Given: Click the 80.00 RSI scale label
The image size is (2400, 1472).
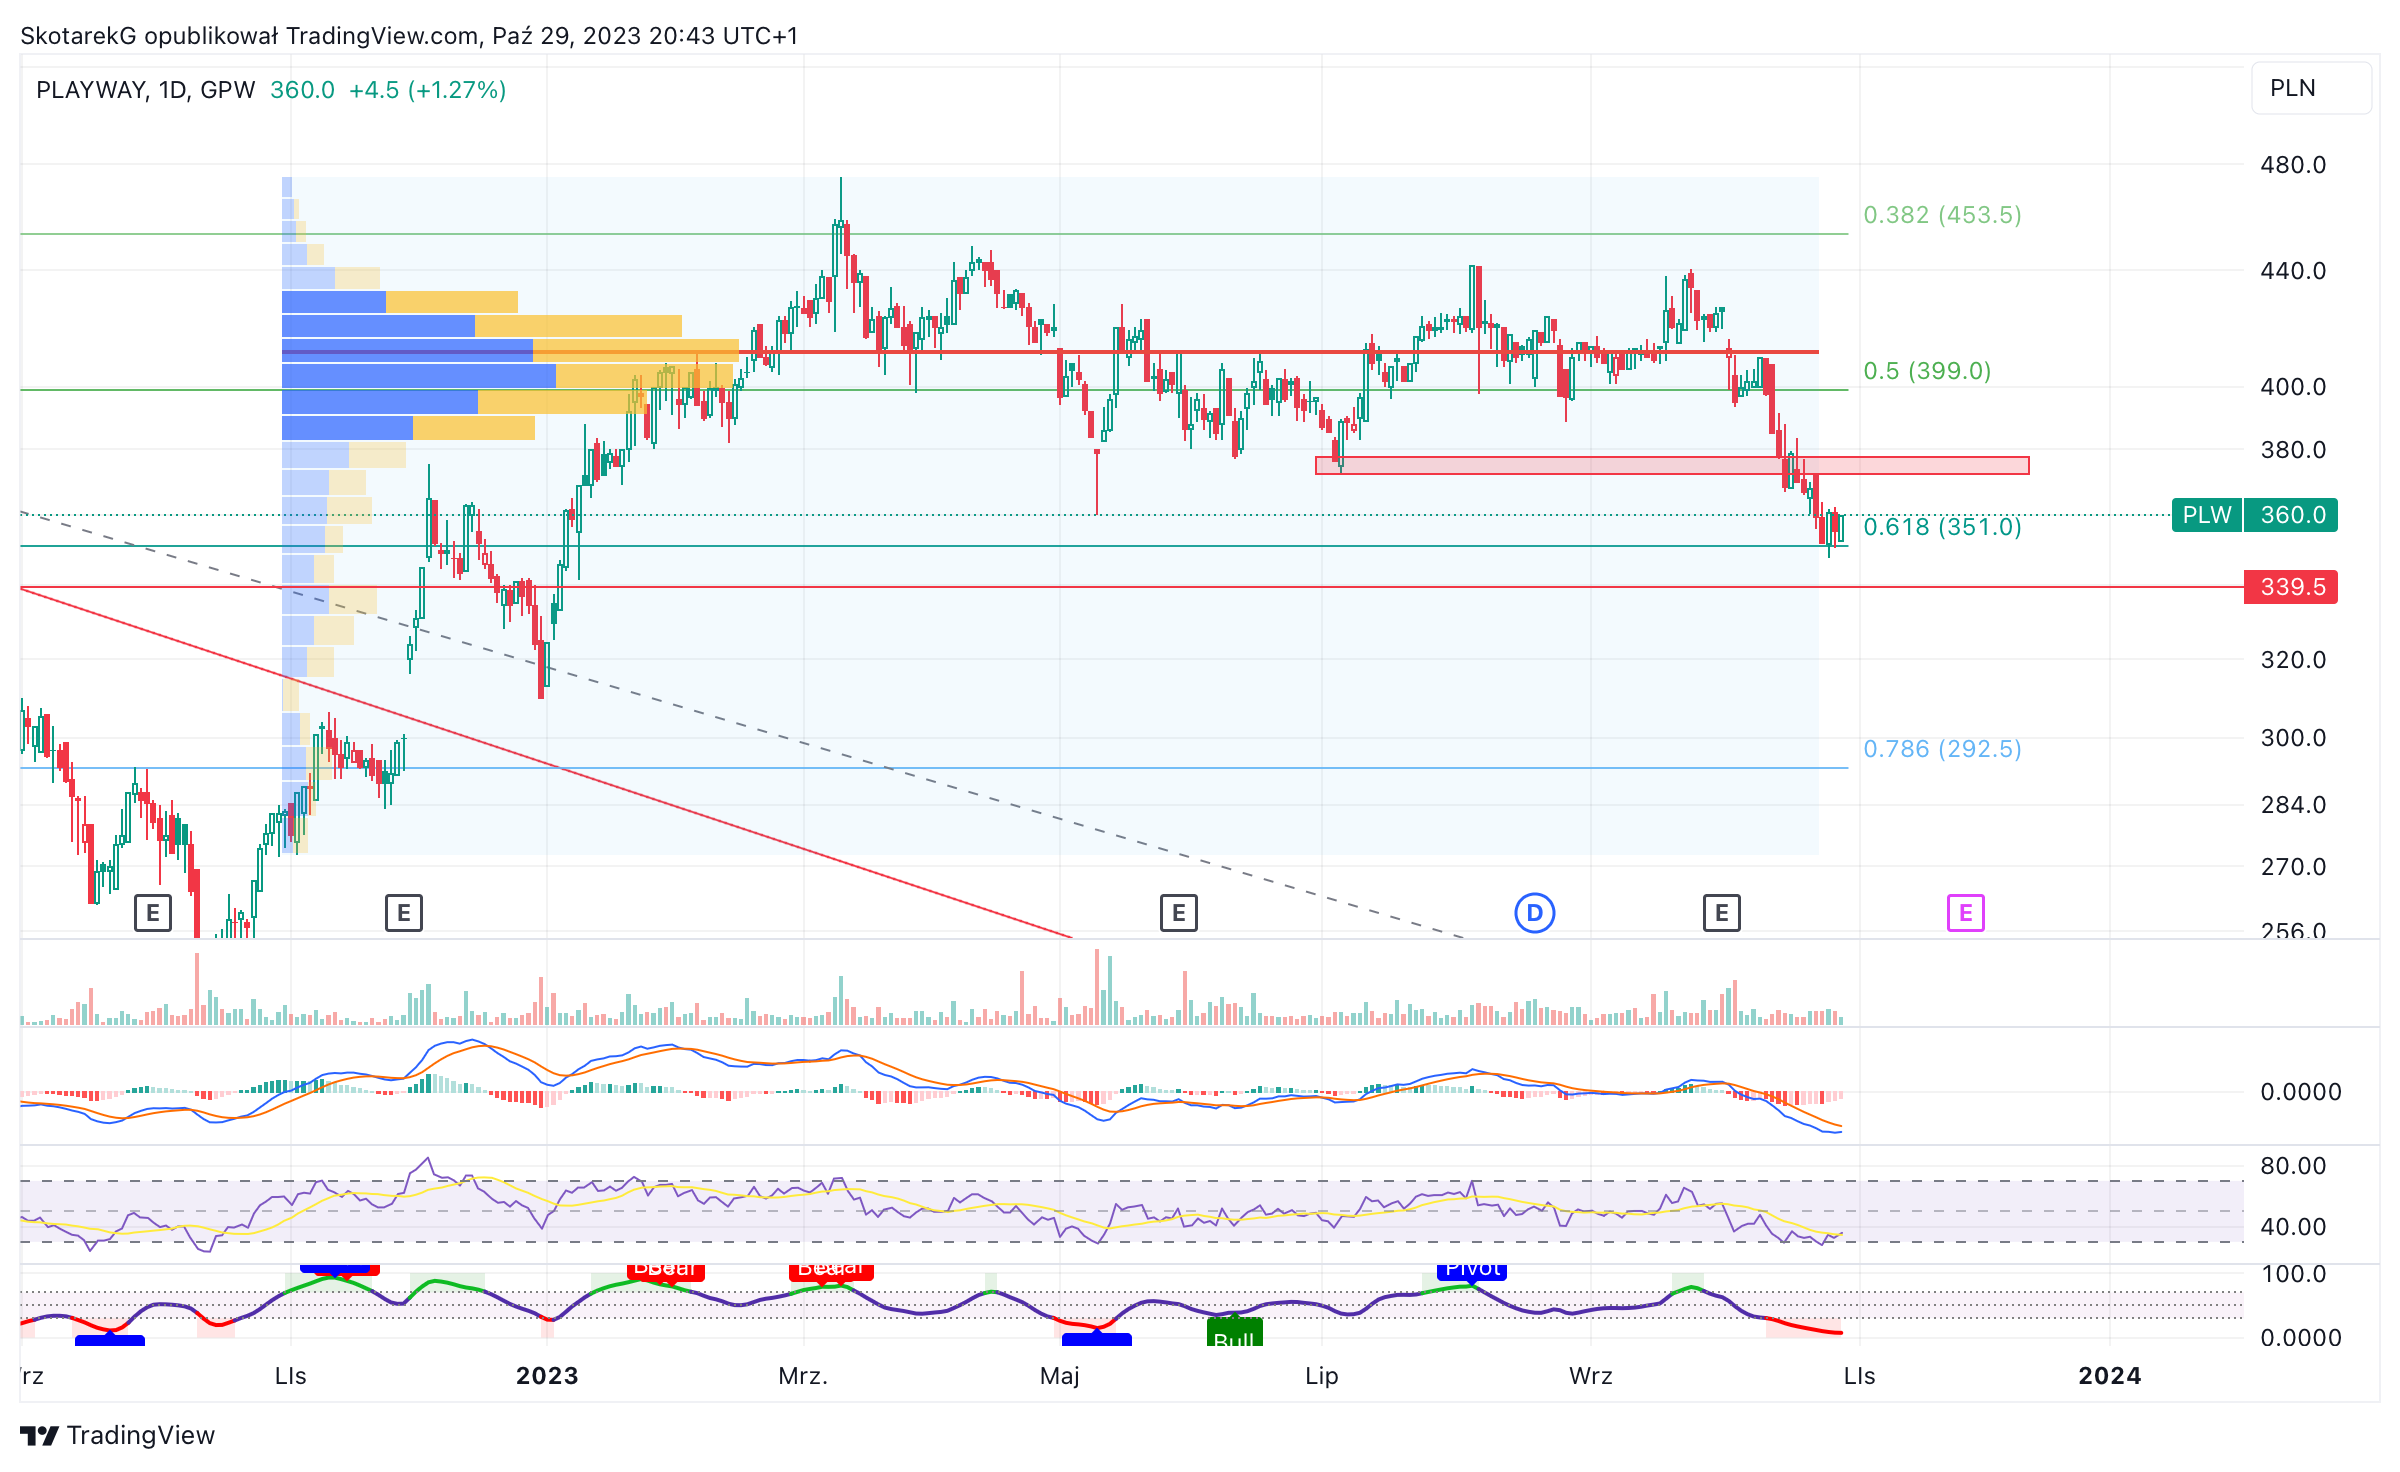Looking at the screenshot, I should coord(2293,1166).
